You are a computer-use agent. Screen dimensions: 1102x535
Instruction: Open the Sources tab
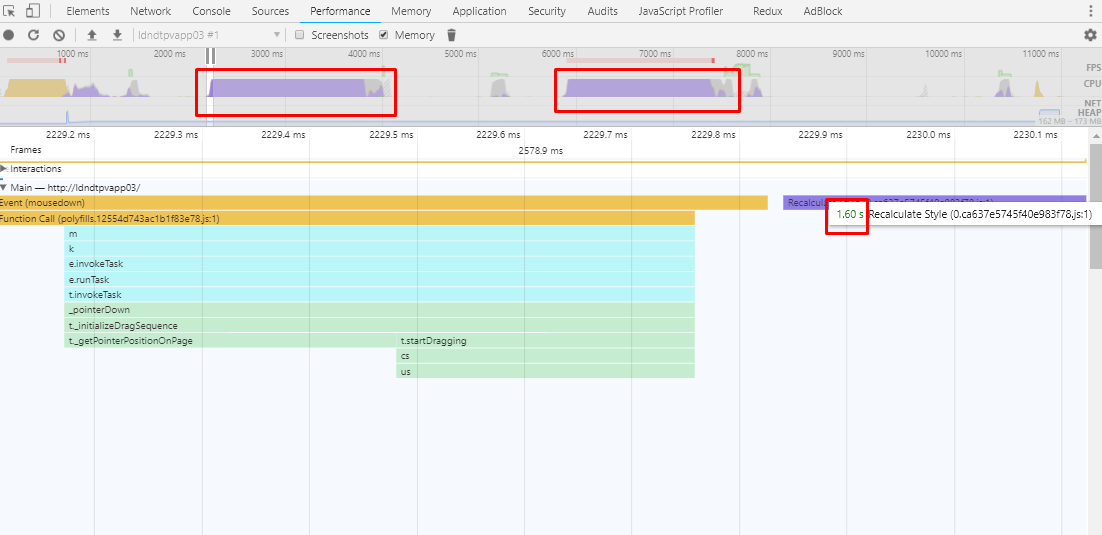270,11
